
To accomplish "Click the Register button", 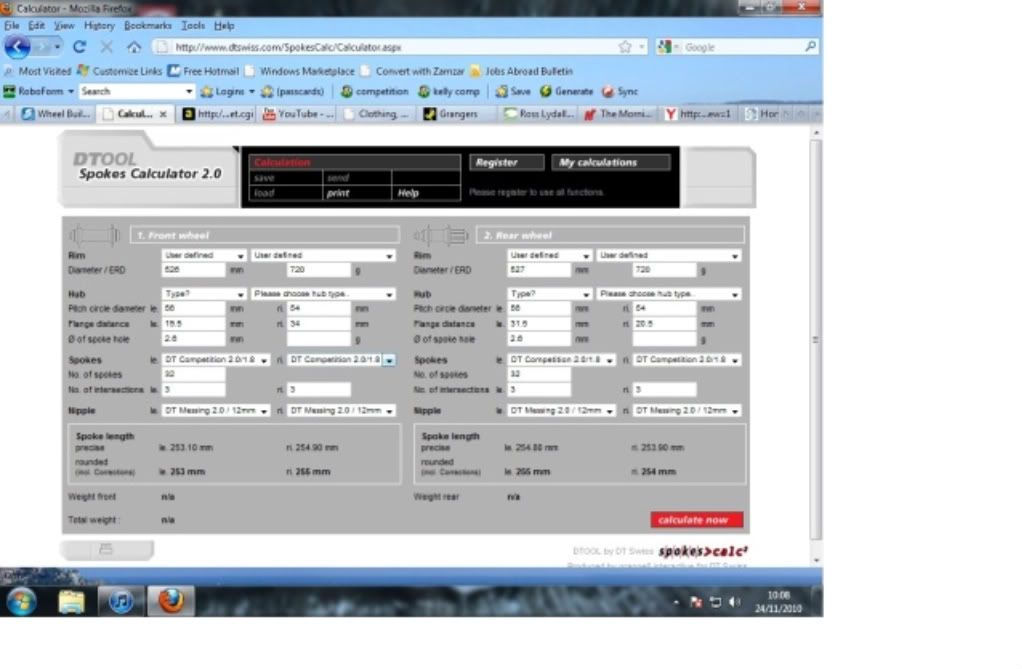I will [506, 163].
